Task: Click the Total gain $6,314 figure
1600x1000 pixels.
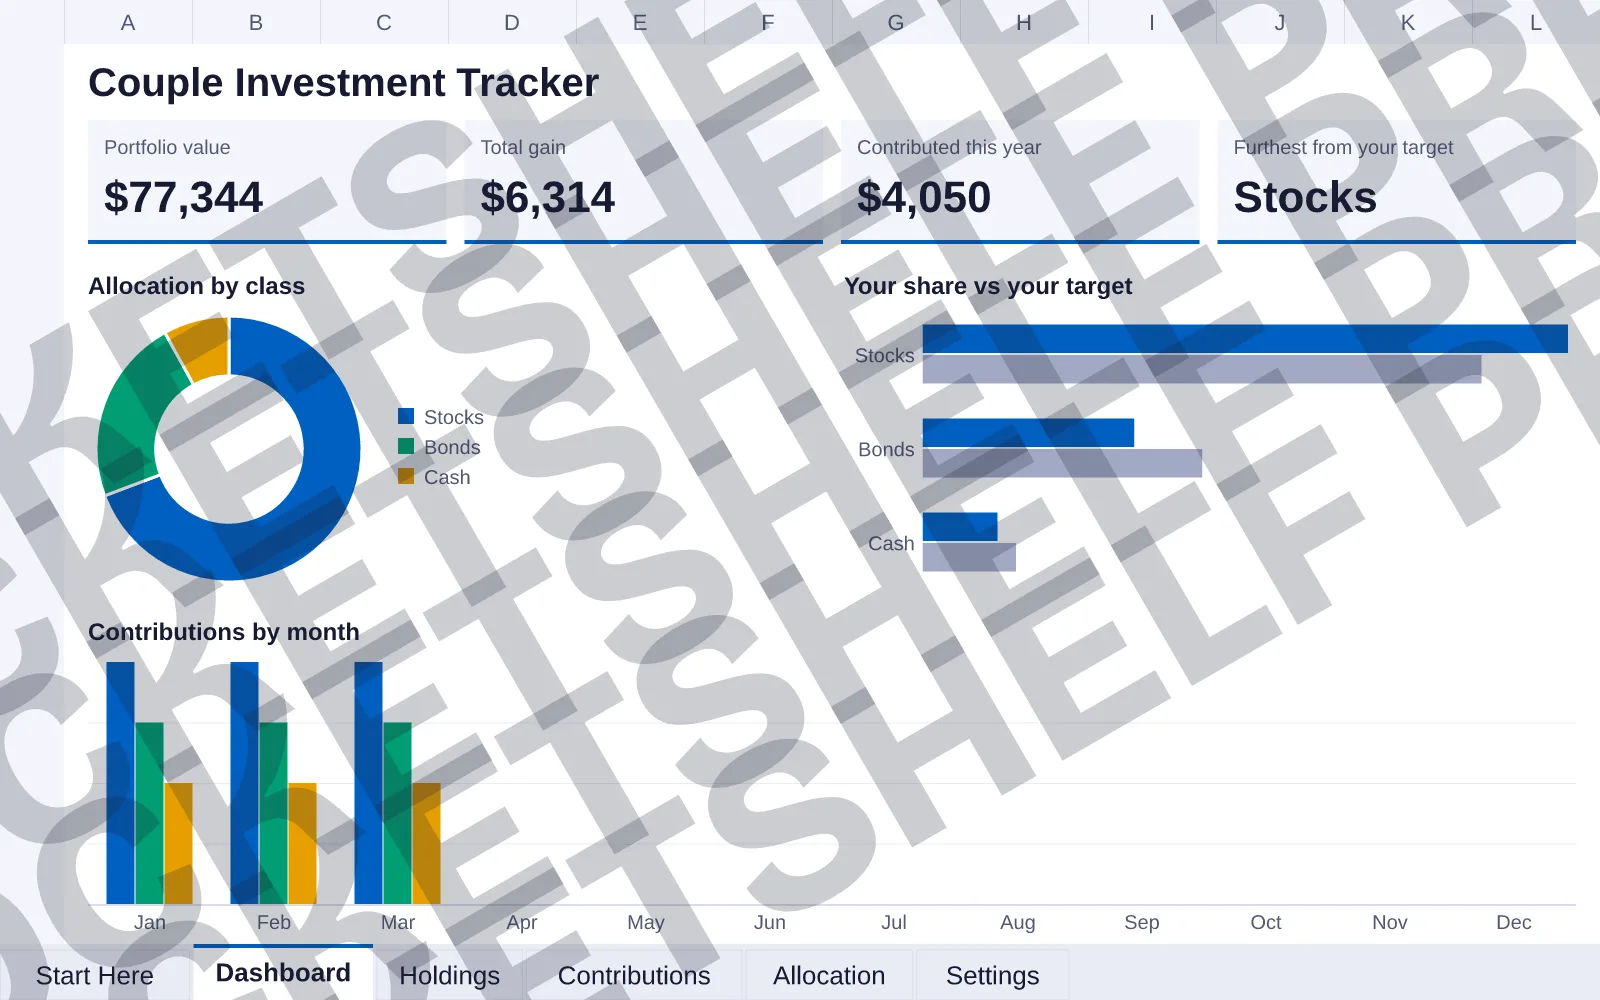Action: 547,197
